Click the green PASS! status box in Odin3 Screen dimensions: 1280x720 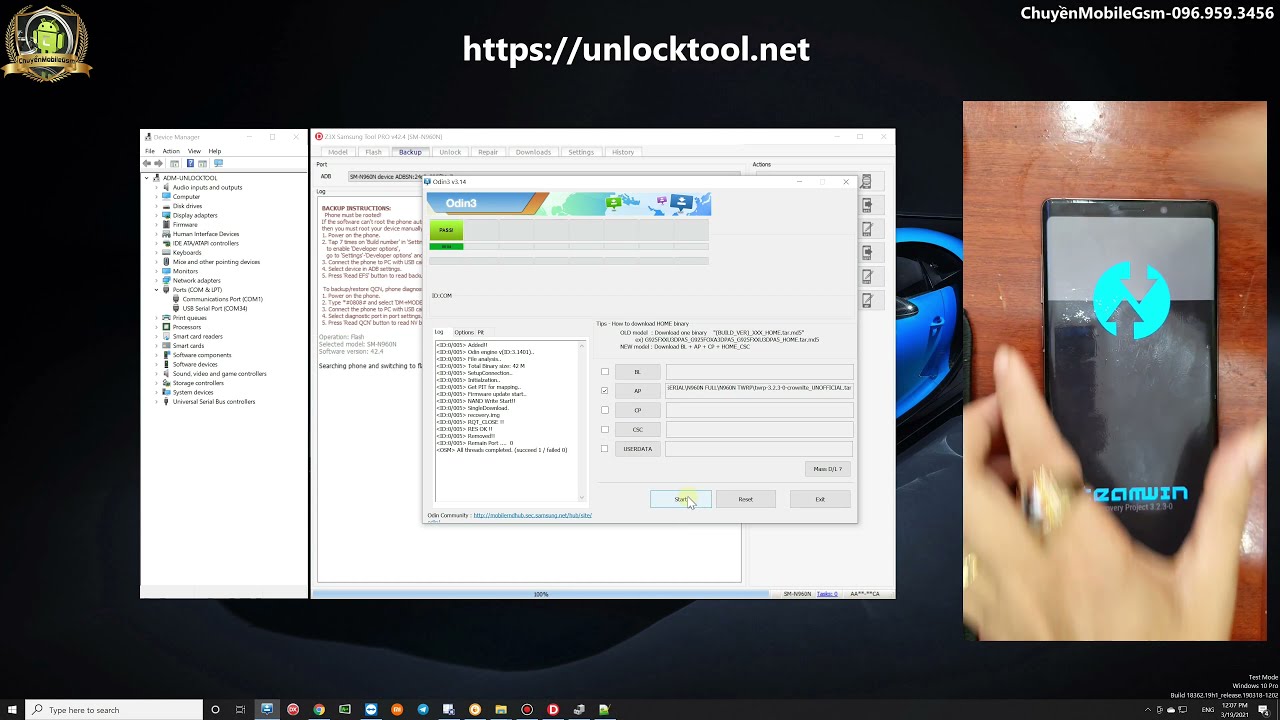coord(446,230)
